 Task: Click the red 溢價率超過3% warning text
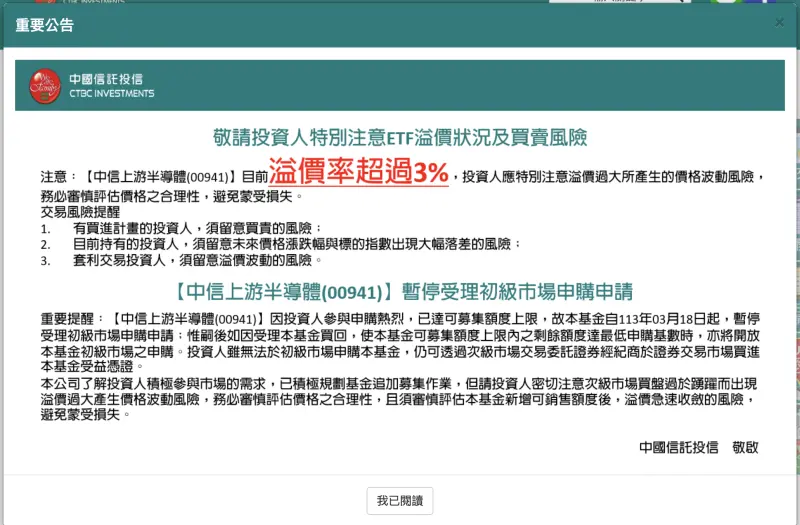[x=359, y=171]
